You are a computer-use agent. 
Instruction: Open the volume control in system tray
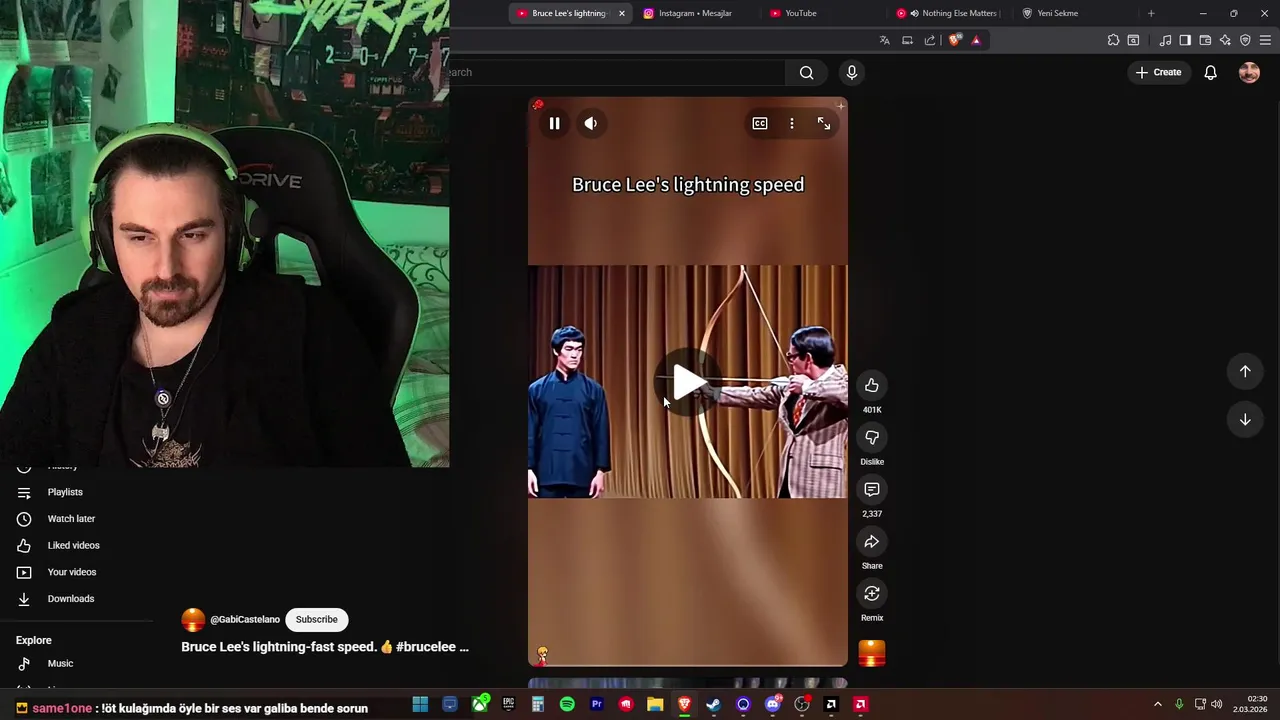pos(1217,704)
